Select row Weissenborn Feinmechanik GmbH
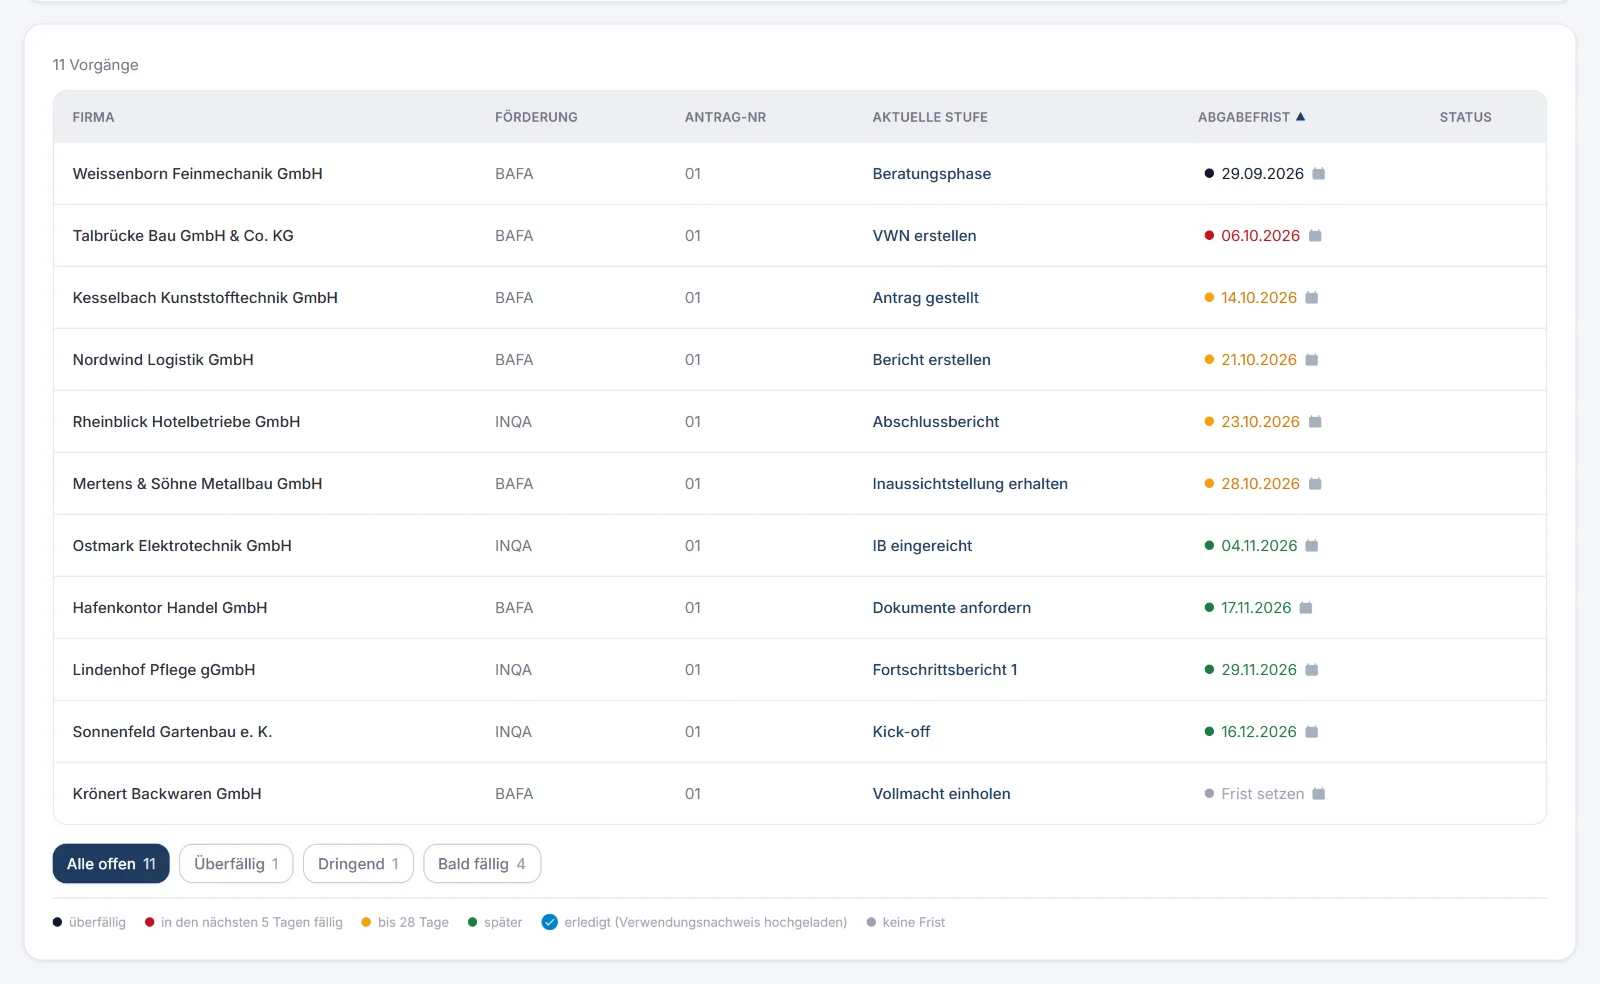 pyautogui.click(x=800, y=174)
